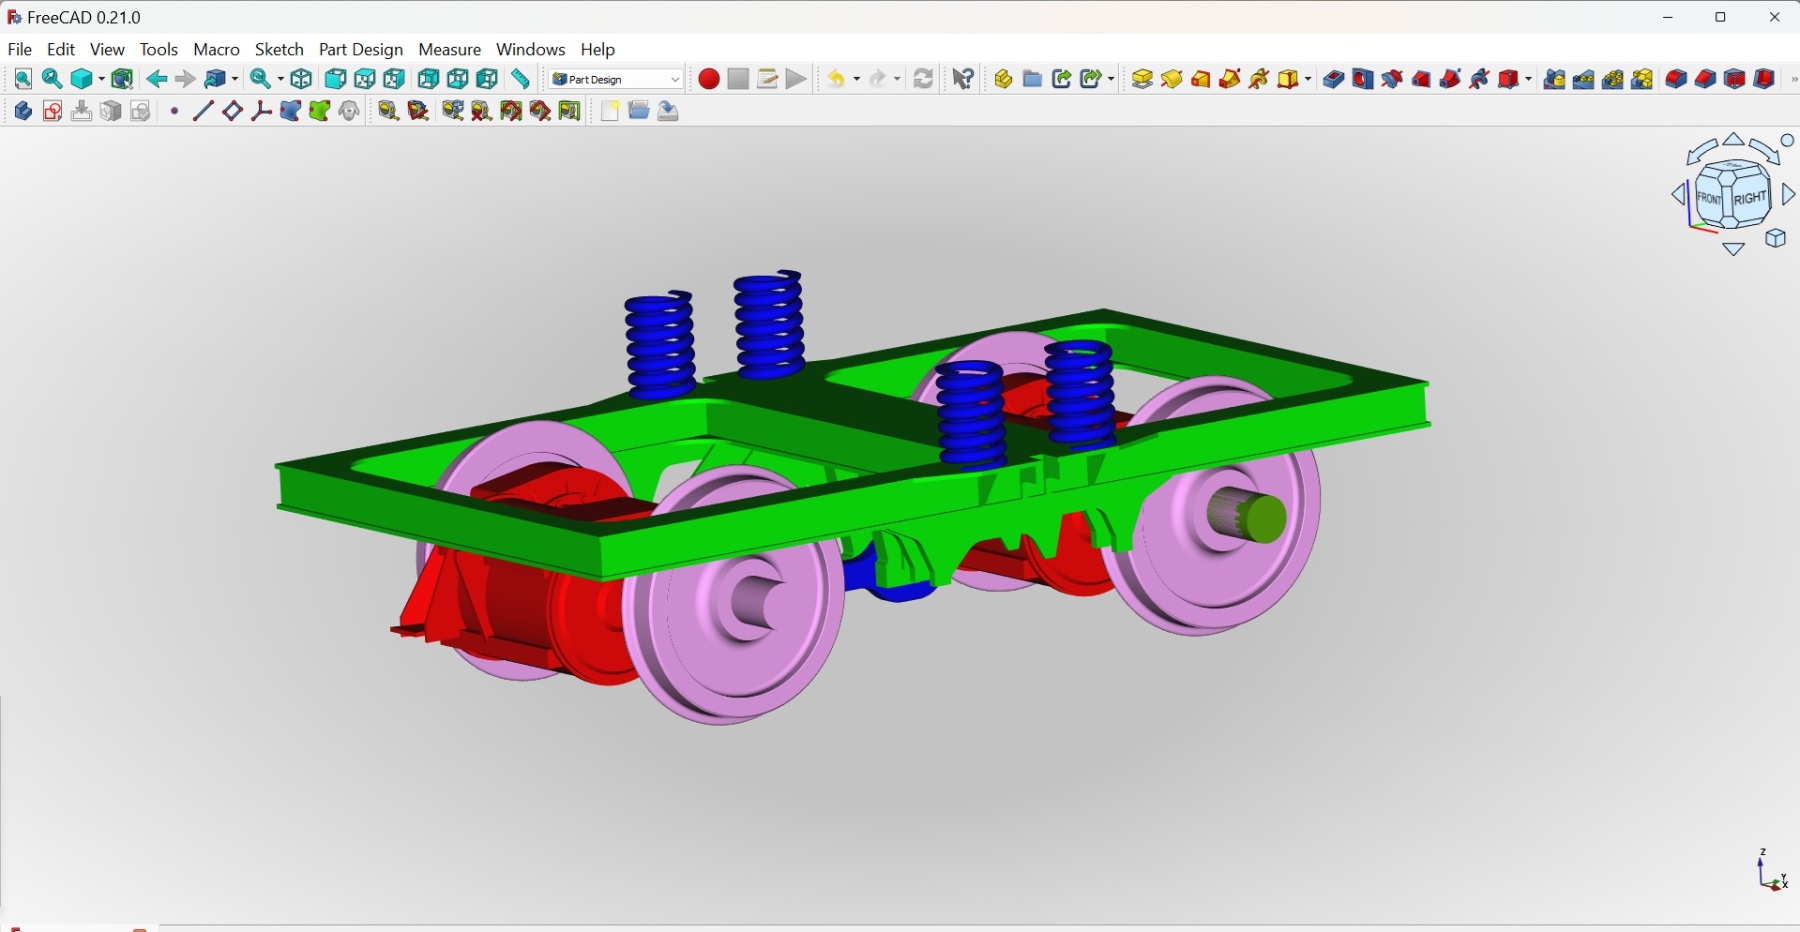The width and height of the screenshot is (1800, 932).
Task: Create a datum line
Action: pyautogui.click(x=203, y=111)
